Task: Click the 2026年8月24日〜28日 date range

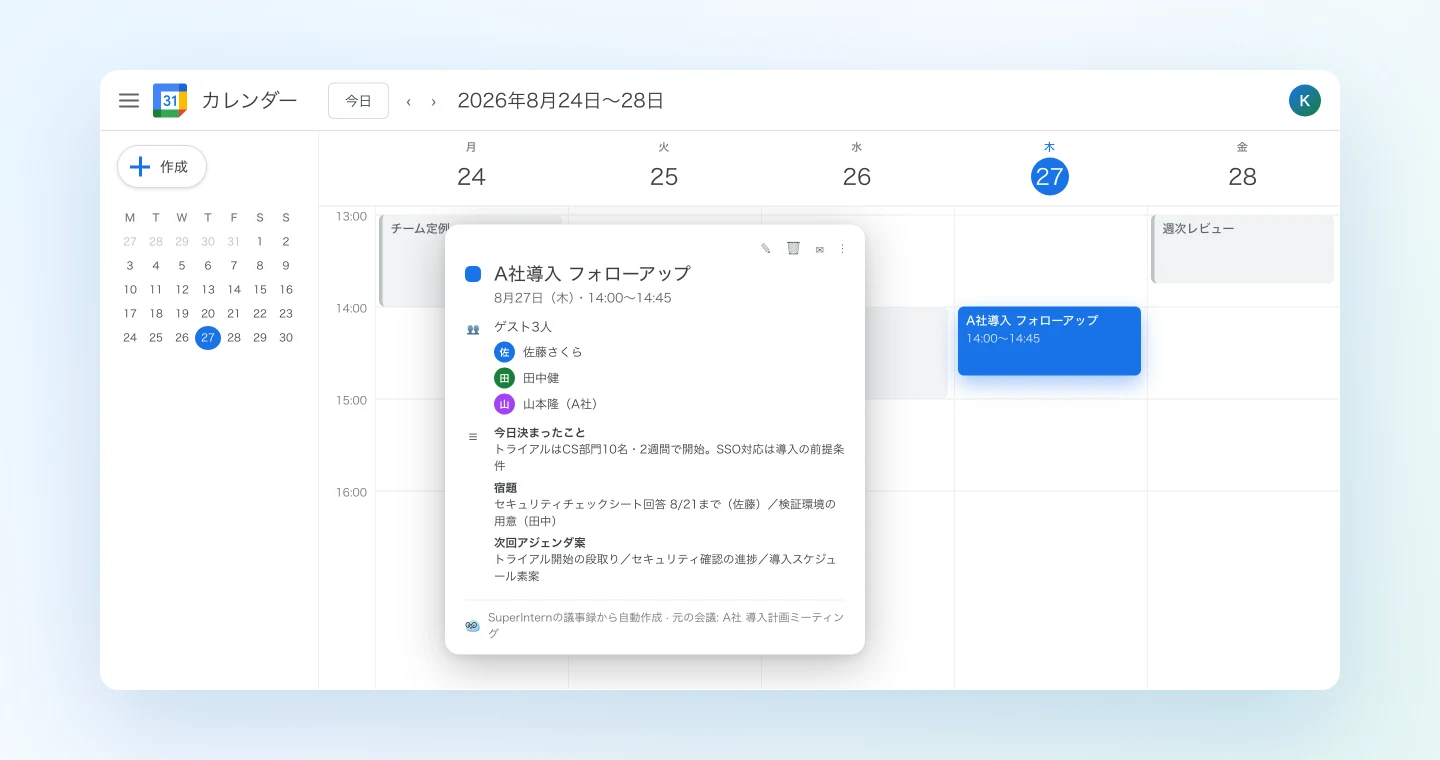Action: click(x=561, y=101)
